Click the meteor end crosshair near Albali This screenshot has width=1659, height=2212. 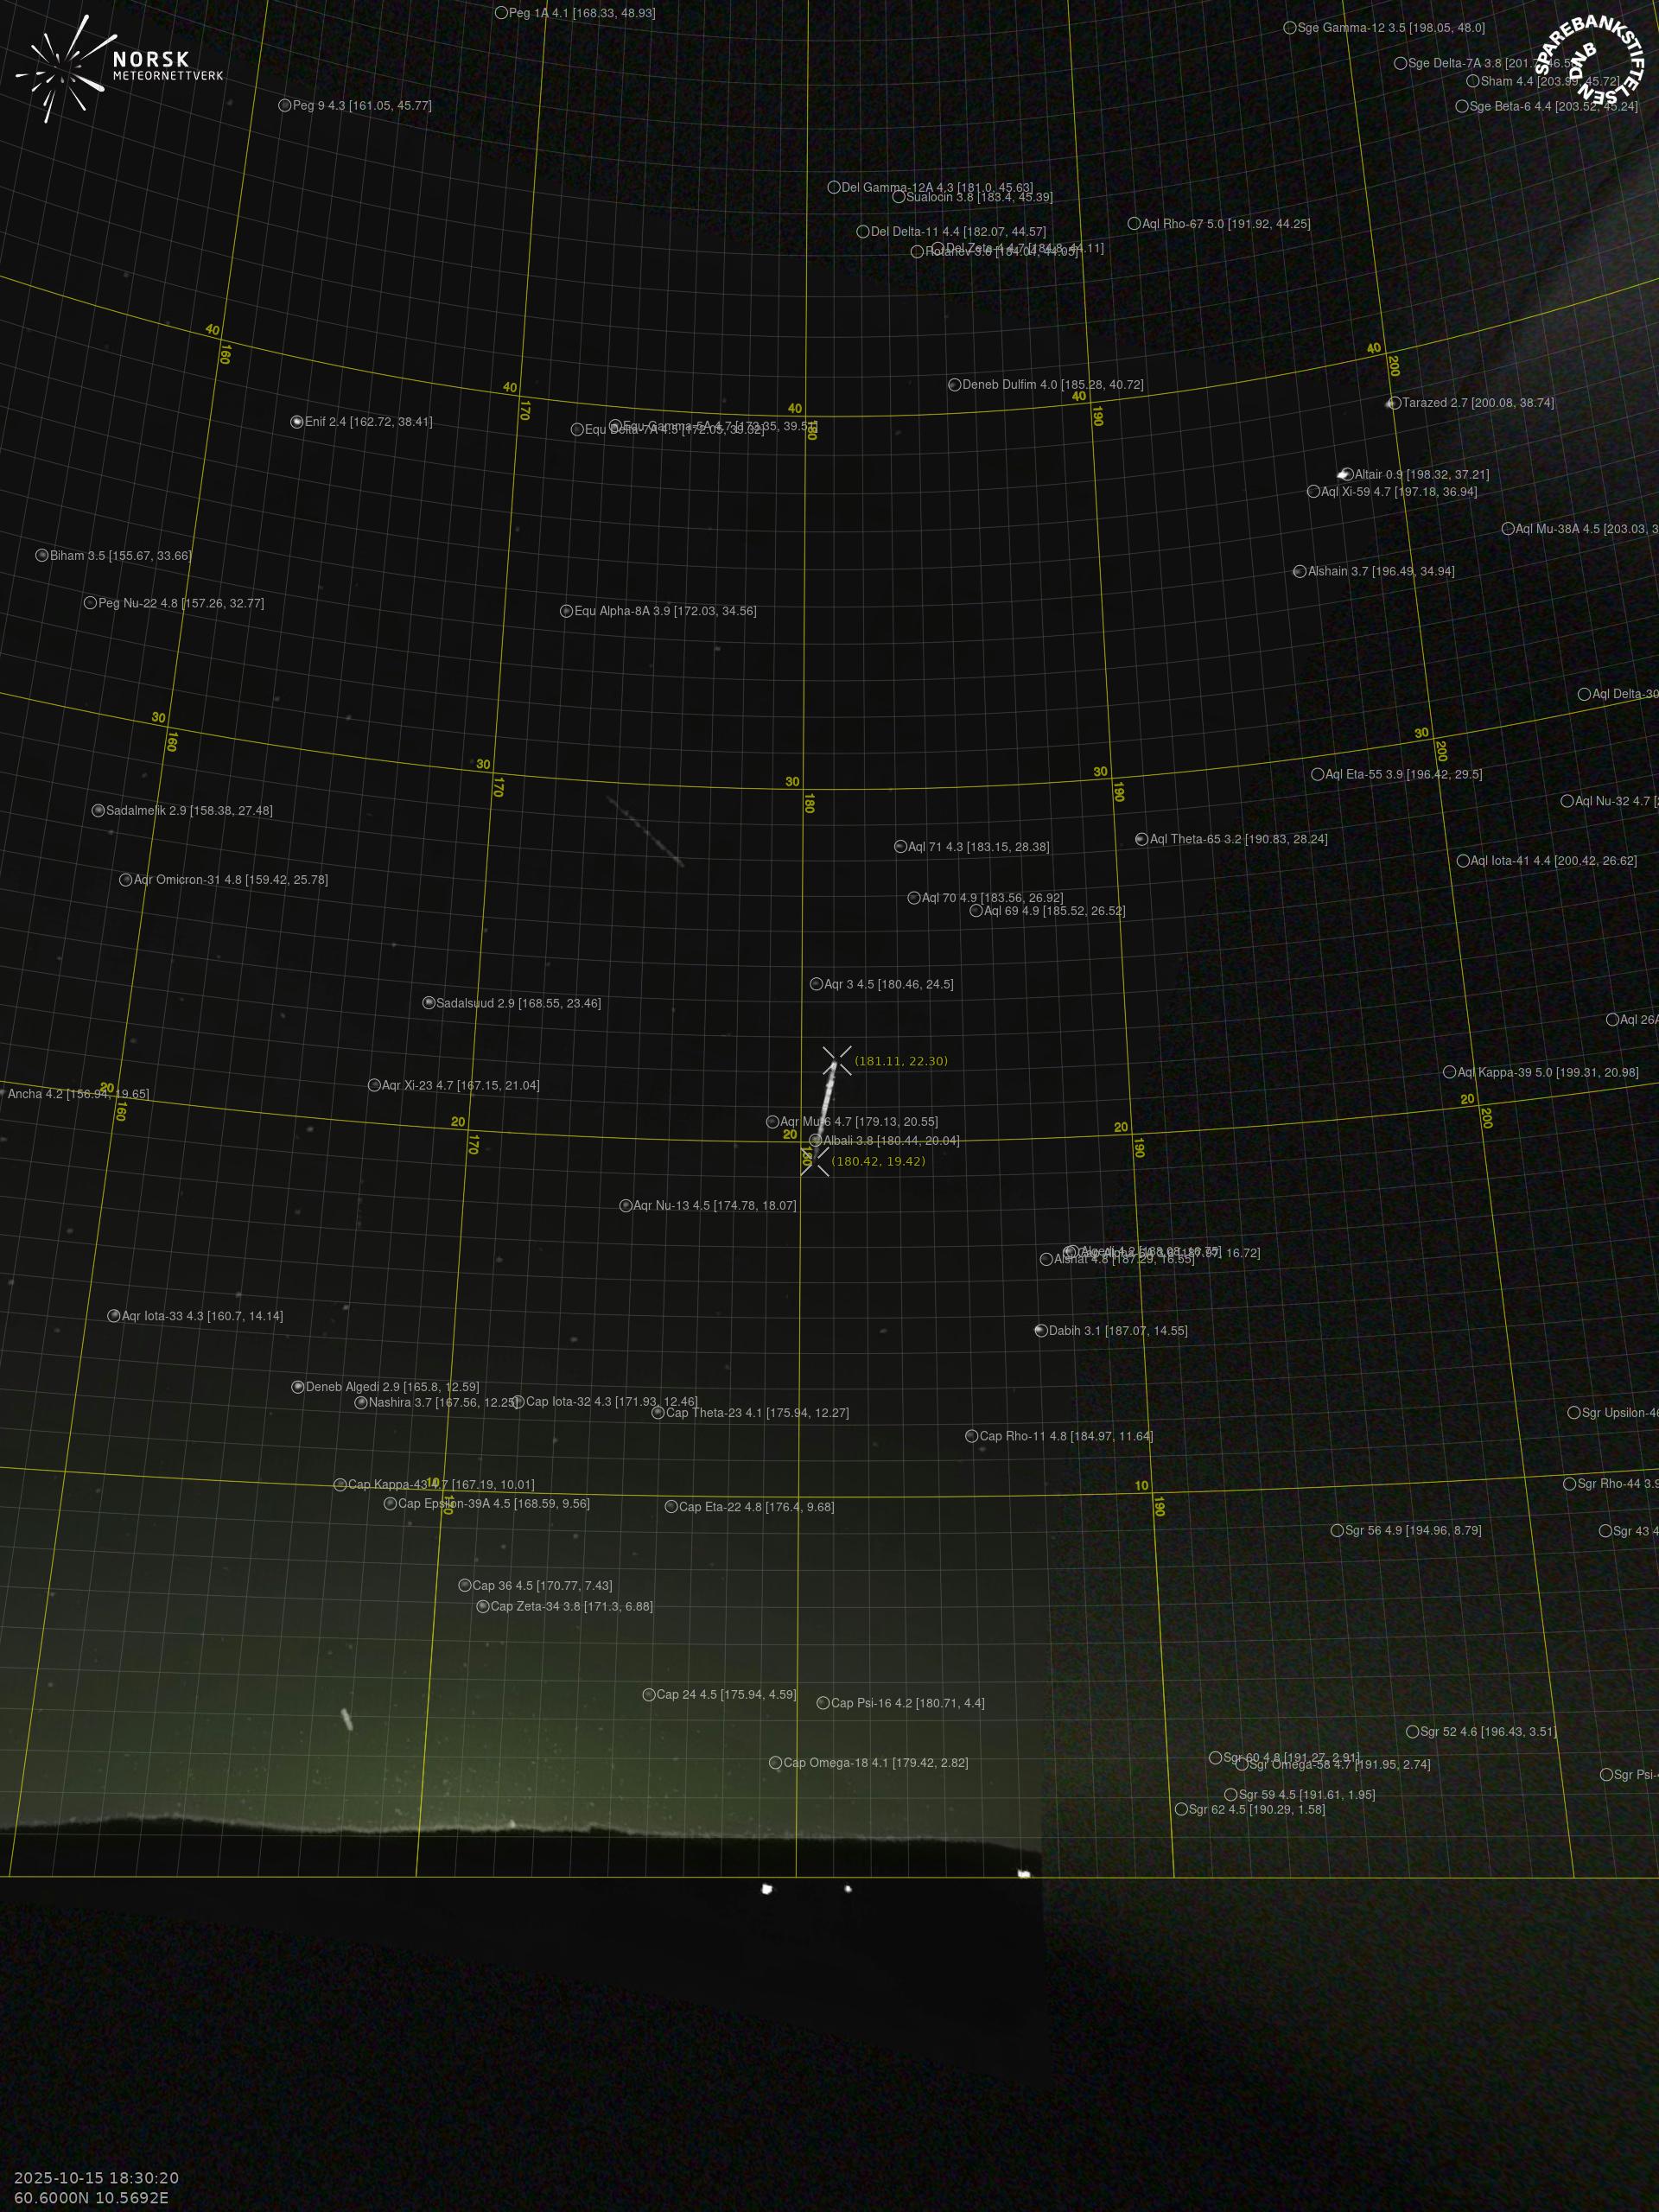(815, 1161)
